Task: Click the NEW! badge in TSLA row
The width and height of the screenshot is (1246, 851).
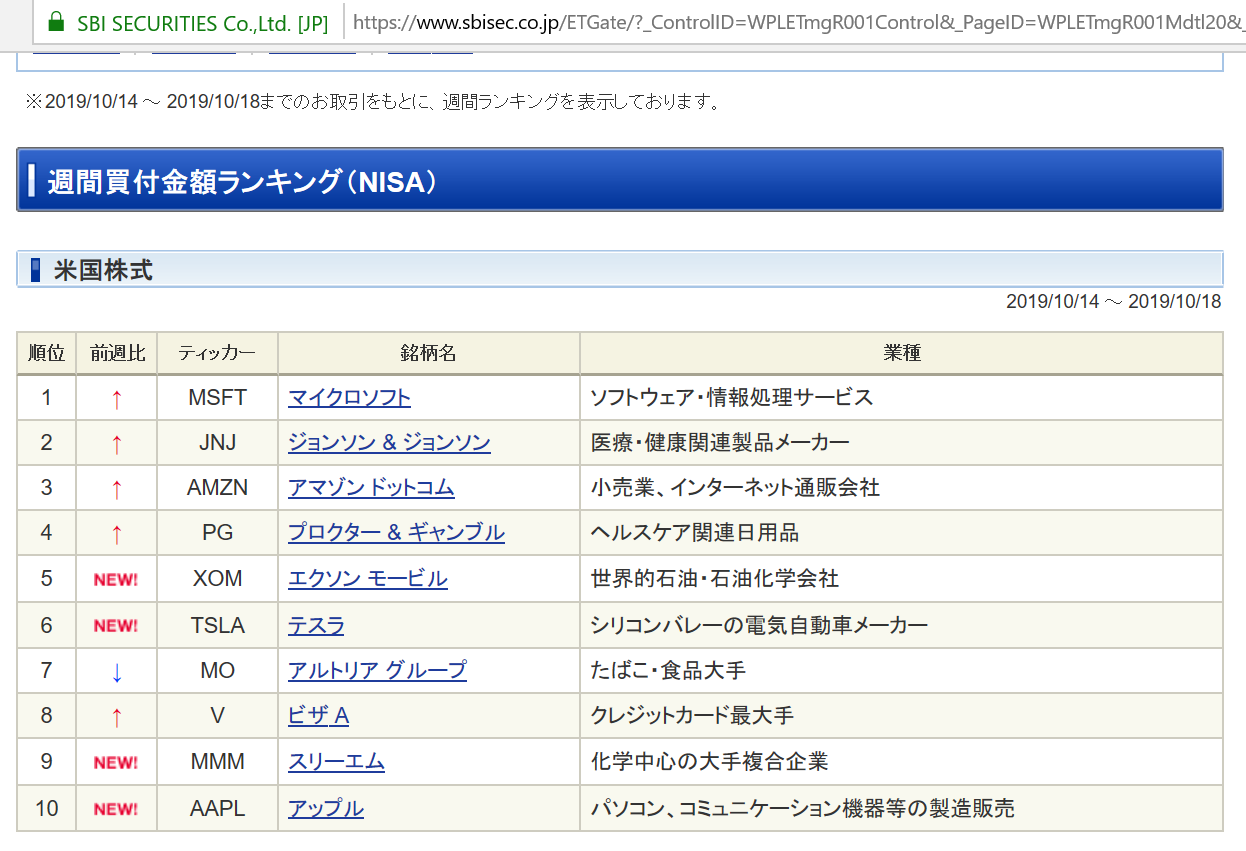Action: coord(116,625)
